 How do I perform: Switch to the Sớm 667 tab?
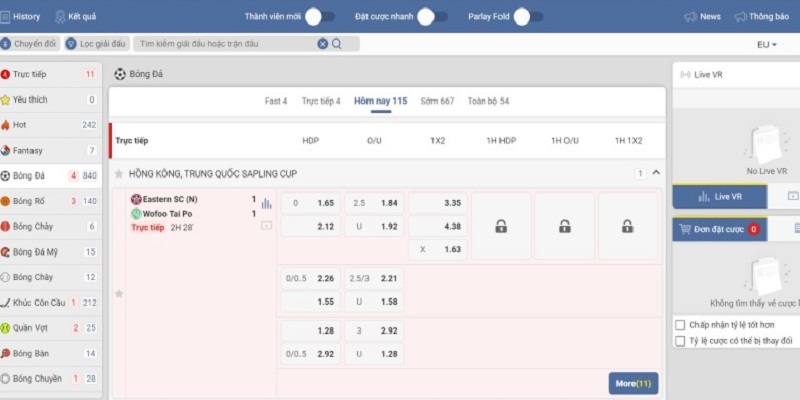tap(437, 101)
